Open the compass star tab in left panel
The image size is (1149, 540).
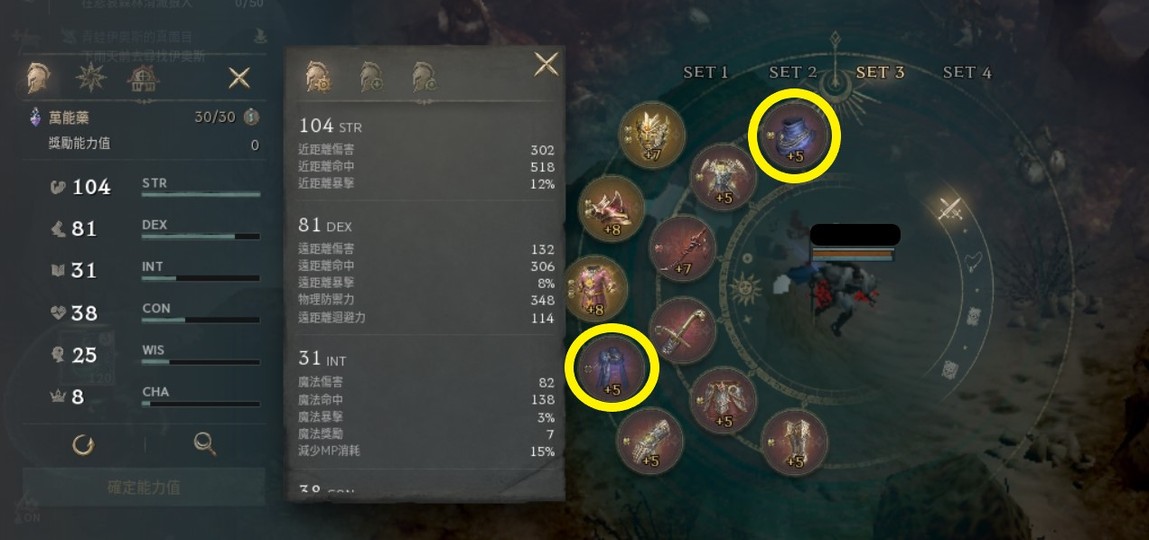click(x=92, y=77)
